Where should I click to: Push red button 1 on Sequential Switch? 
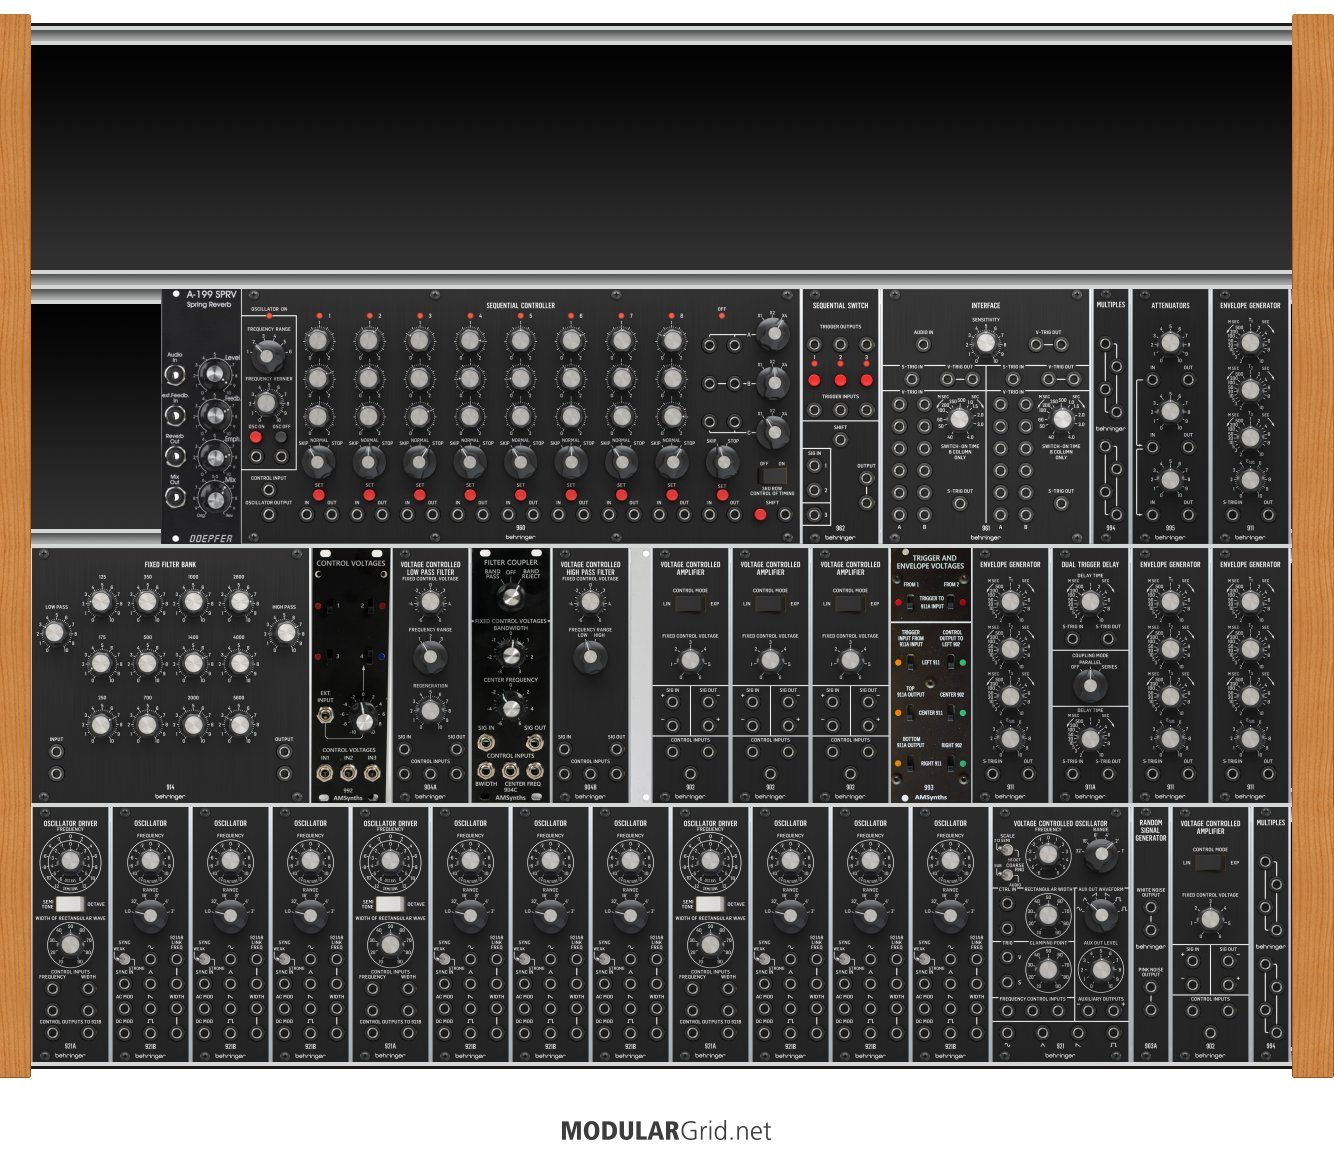click(x=814, y=381)
